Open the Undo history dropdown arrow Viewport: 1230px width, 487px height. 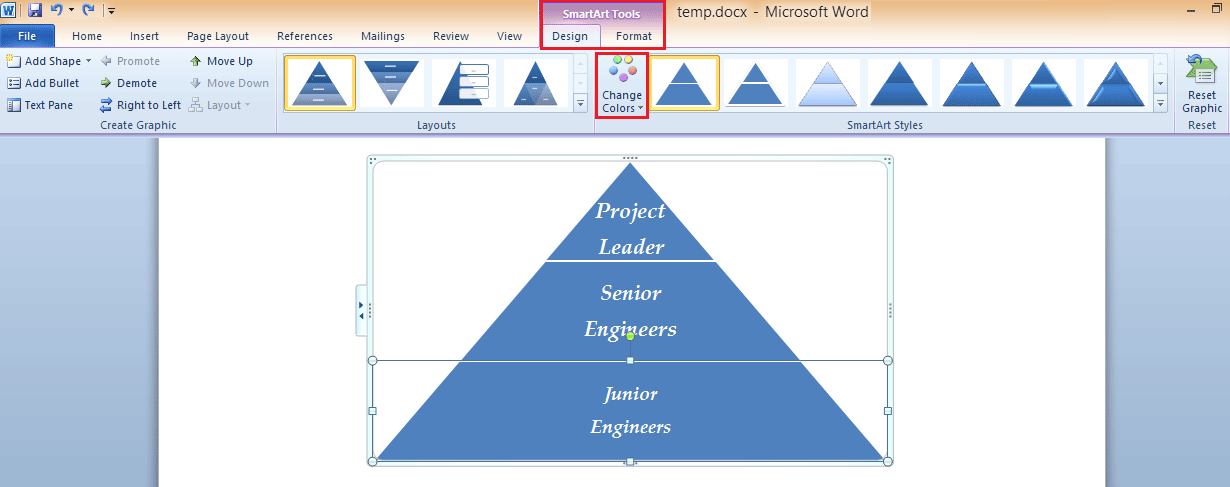(71, 10)
